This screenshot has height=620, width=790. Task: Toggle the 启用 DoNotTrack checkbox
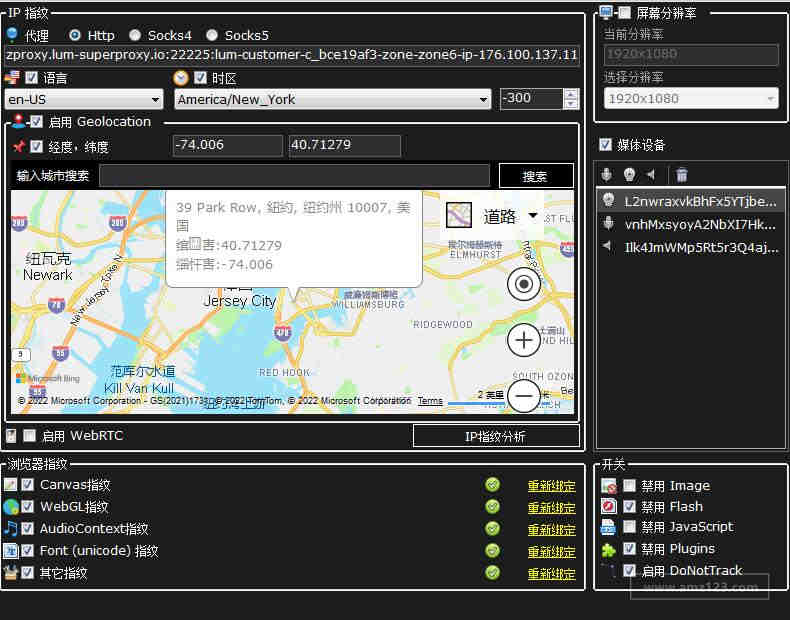[x=629, y=570]
